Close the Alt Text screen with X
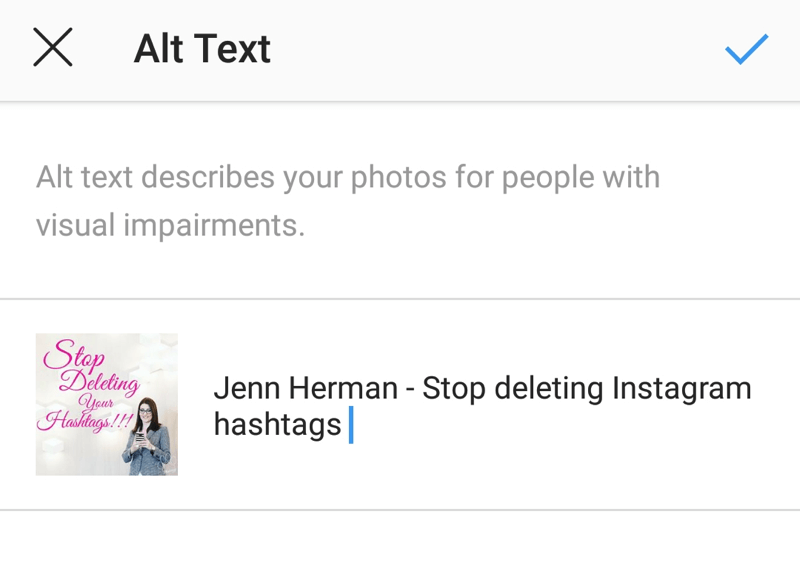 (x=52, y=47)
